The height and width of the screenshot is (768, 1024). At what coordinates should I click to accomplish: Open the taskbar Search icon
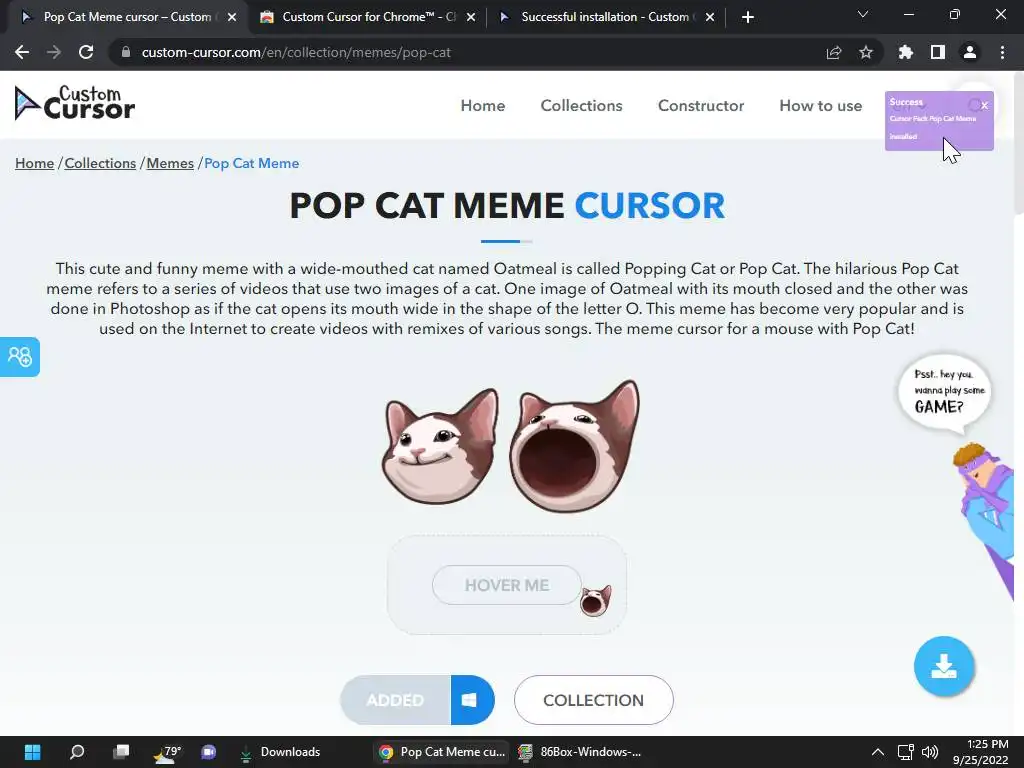pos(77,752)
